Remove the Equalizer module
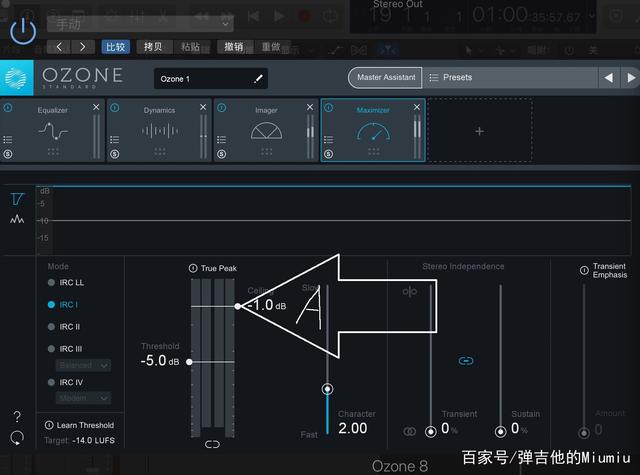Screen dimensions: 640x475 tap(96, 107)
